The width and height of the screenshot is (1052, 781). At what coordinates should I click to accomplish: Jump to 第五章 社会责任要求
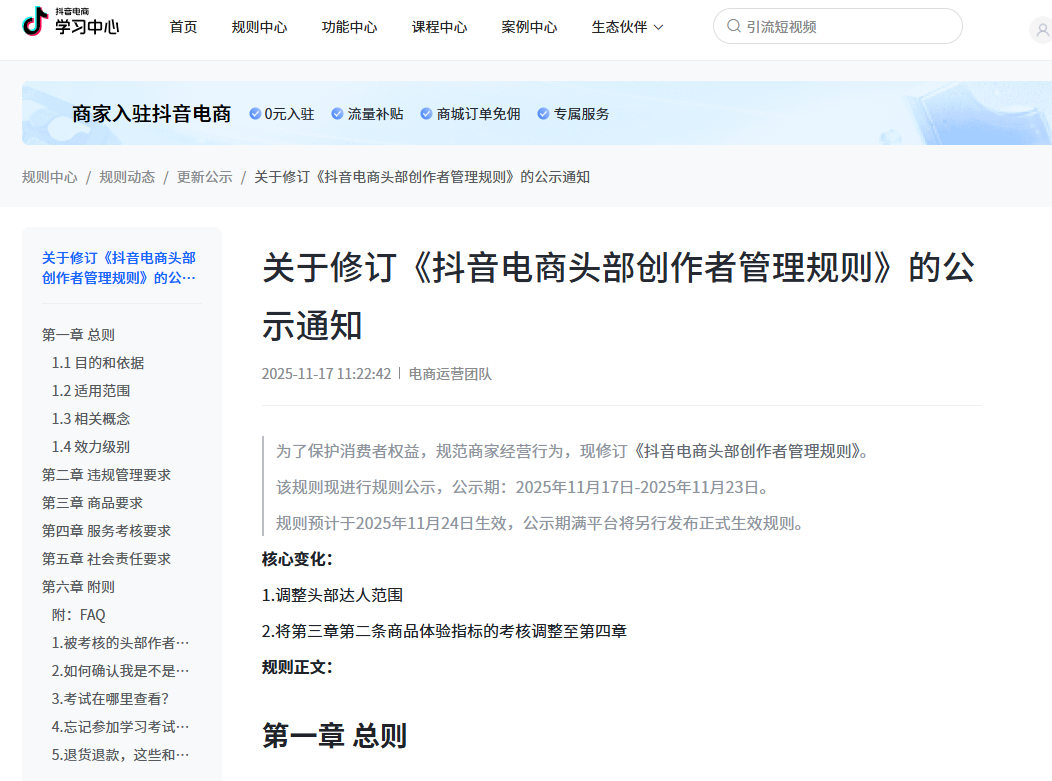click(106, 559)
